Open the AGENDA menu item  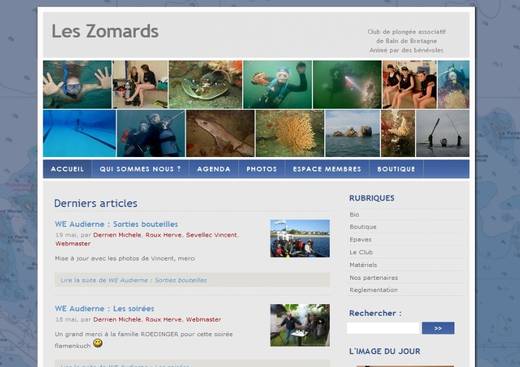214,169
